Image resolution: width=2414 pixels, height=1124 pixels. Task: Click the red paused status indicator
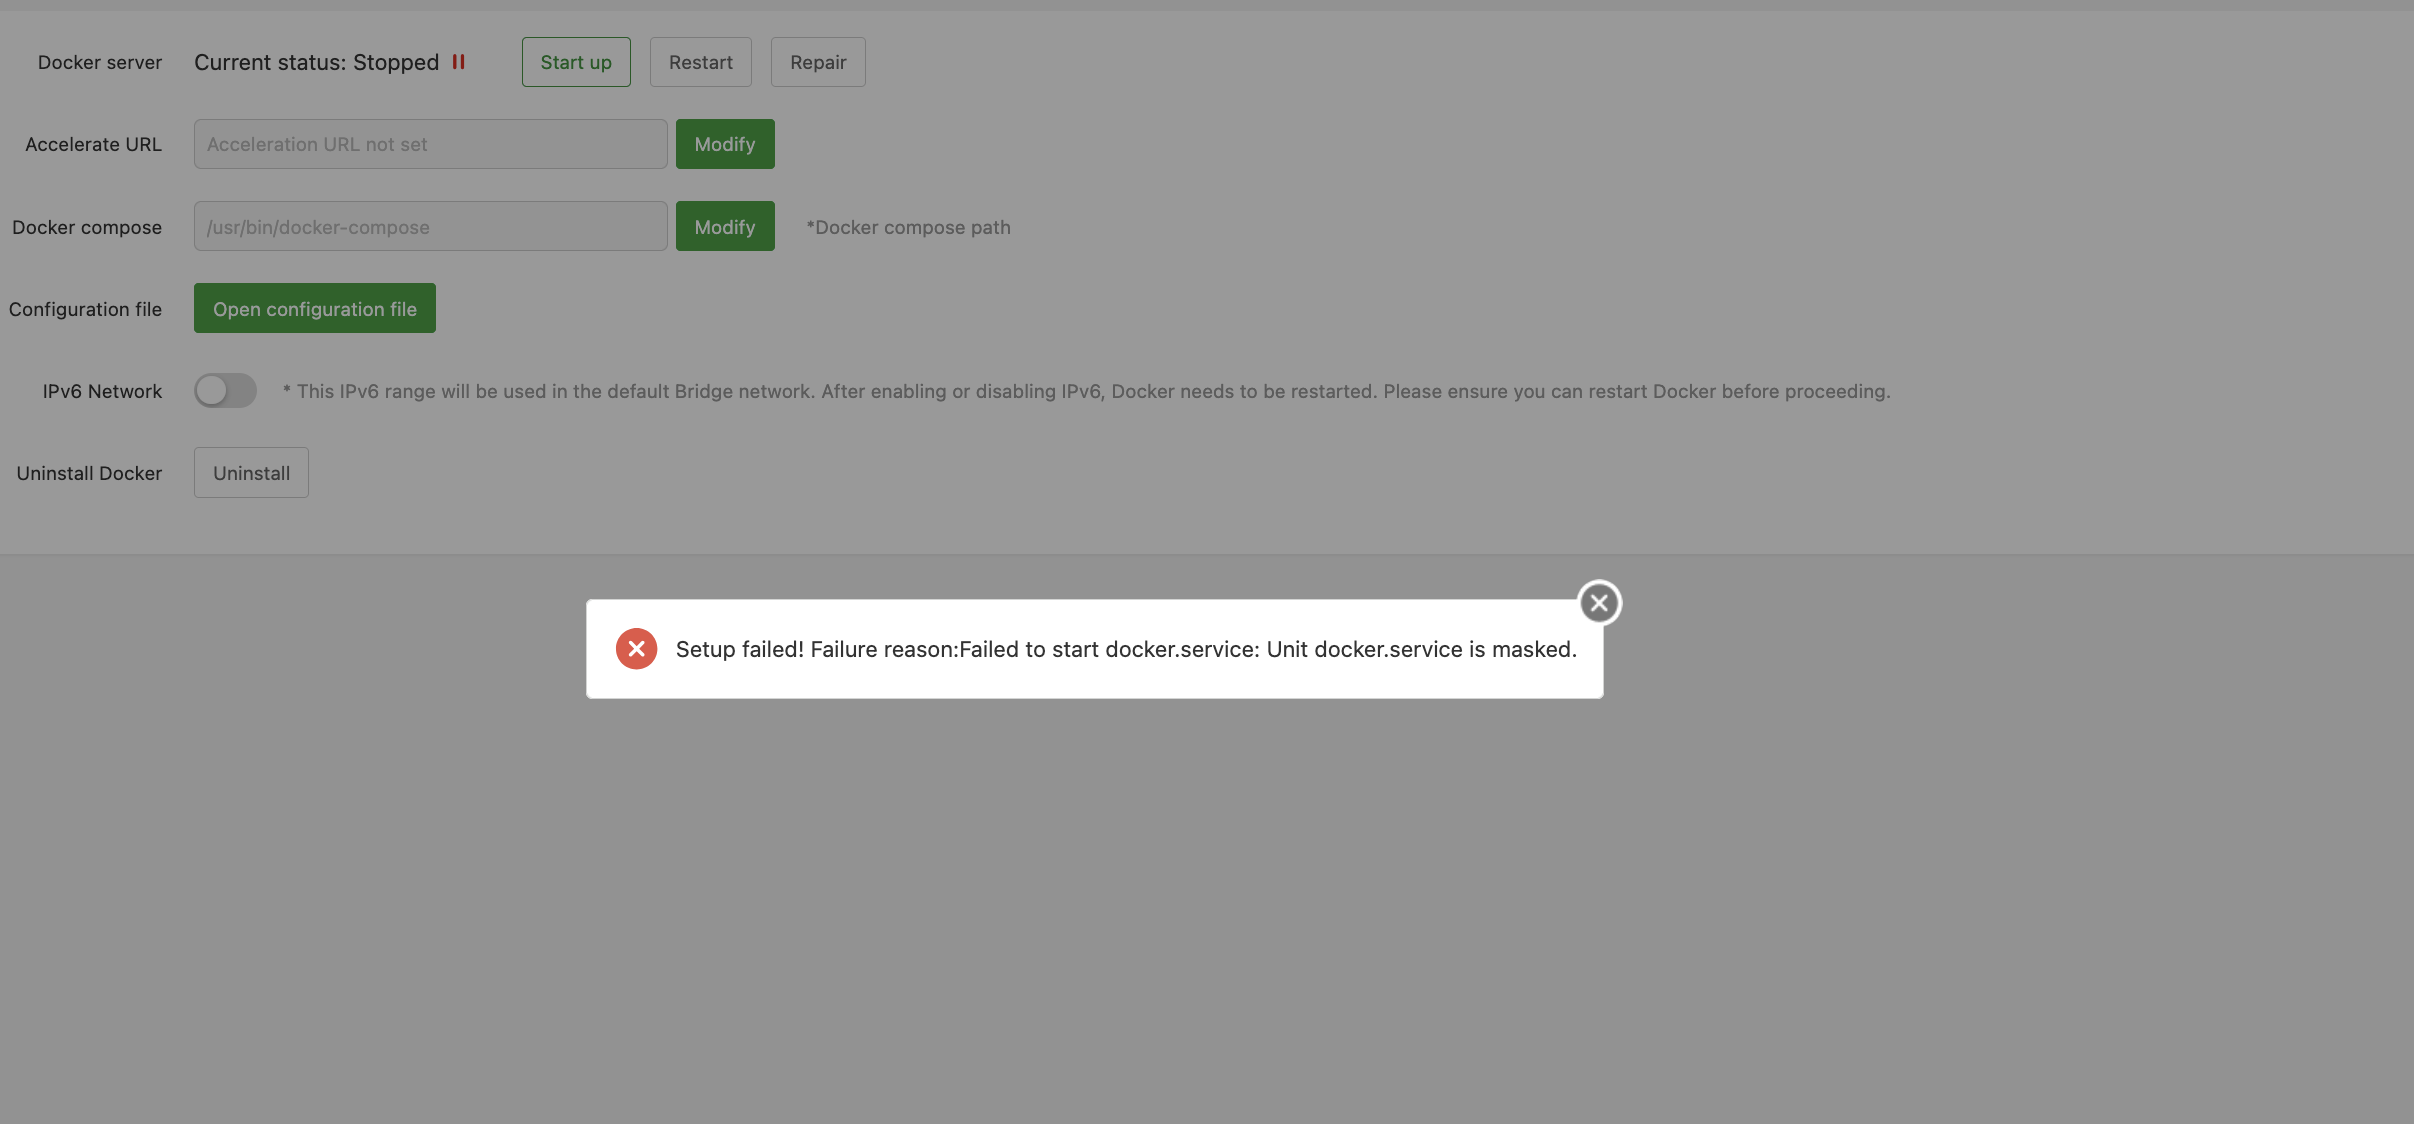[459, 62]
